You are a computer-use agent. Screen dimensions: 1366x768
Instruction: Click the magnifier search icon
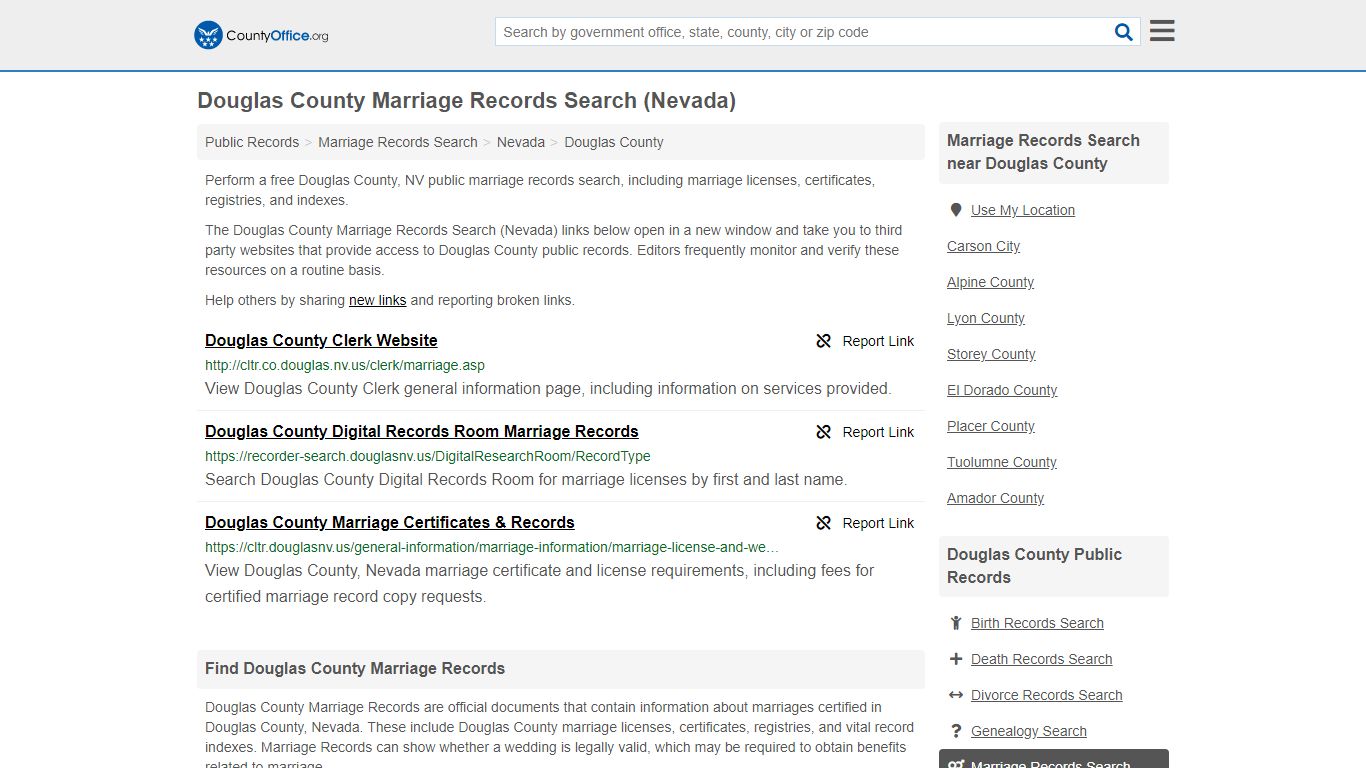tap(1124, 32)
